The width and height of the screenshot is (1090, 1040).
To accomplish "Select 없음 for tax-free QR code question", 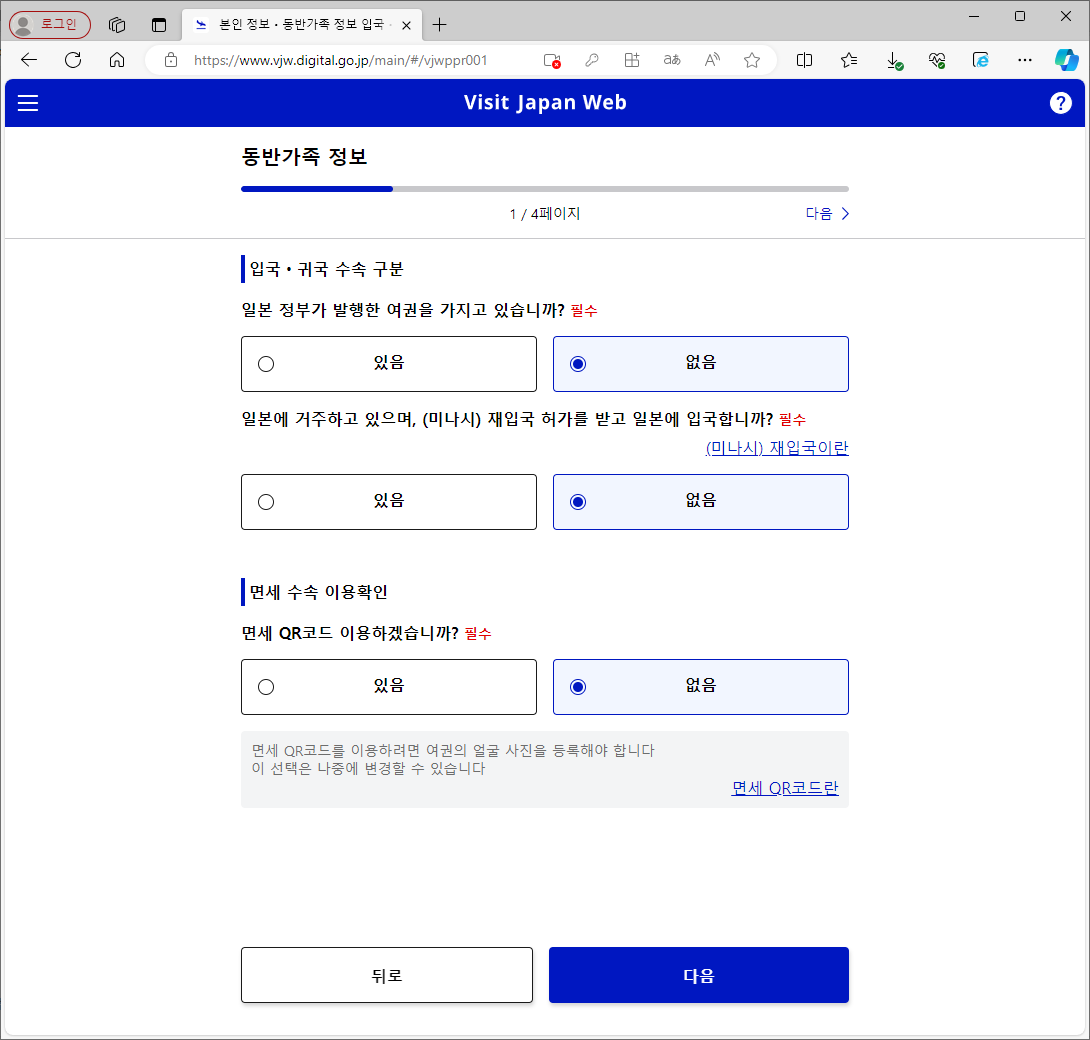I will [x=701, y=687].
